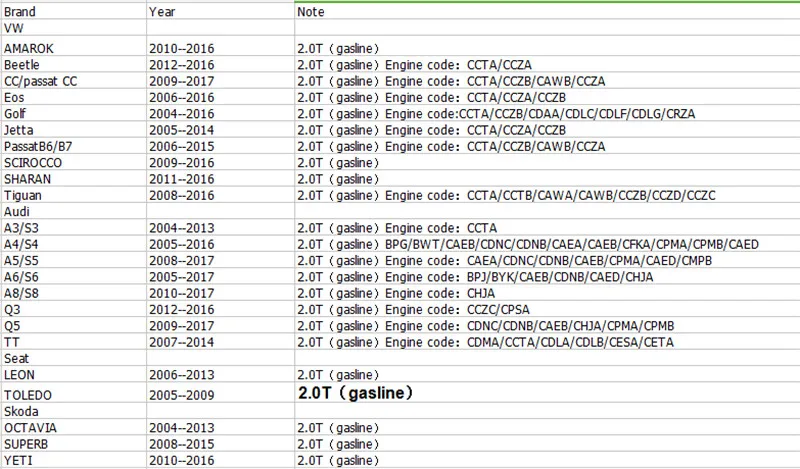Select the 'SCIROCCO' cell
Image resolution: width=800 pixels, height=469 pixels.
pyautogui.click(x=73, y=163)
